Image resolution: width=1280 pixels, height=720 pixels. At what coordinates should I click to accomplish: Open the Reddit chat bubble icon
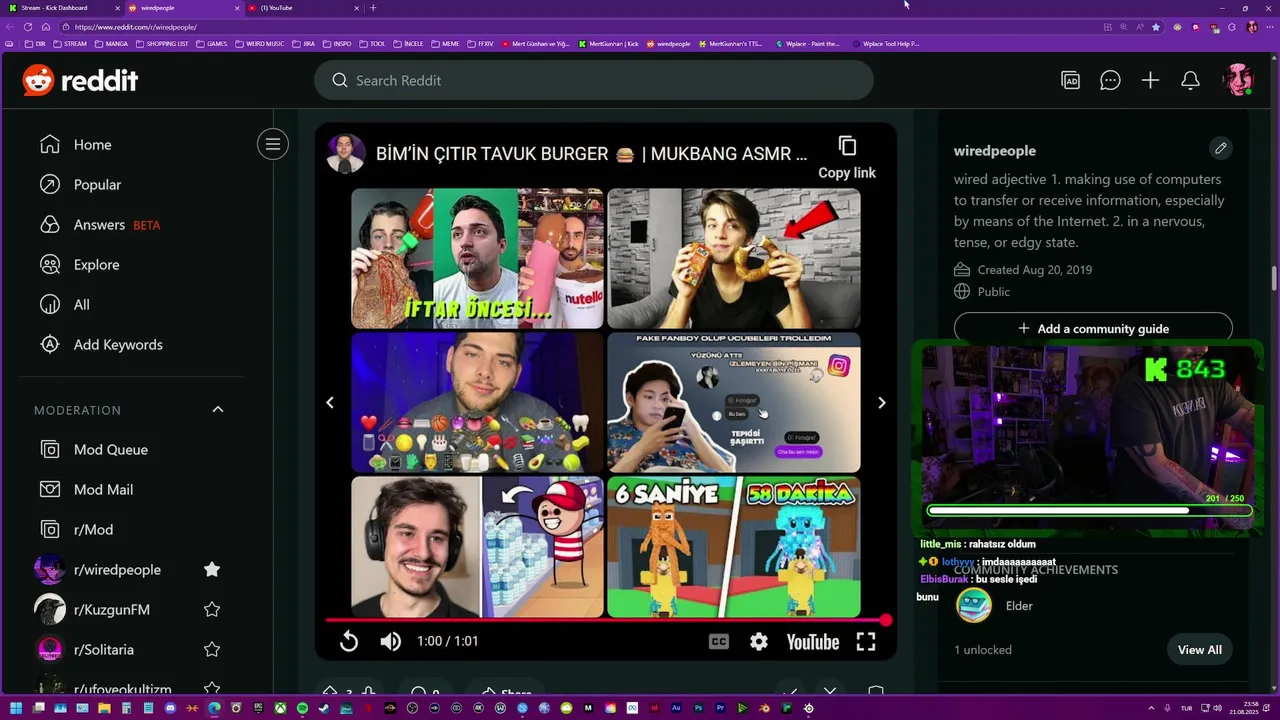(1110, 81)
